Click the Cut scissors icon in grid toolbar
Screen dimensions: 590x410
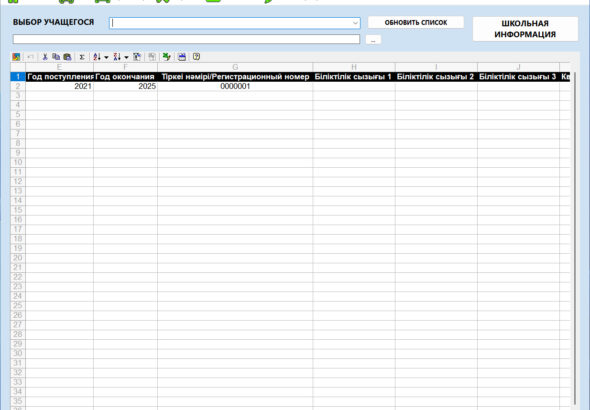[x=45, y=57]
